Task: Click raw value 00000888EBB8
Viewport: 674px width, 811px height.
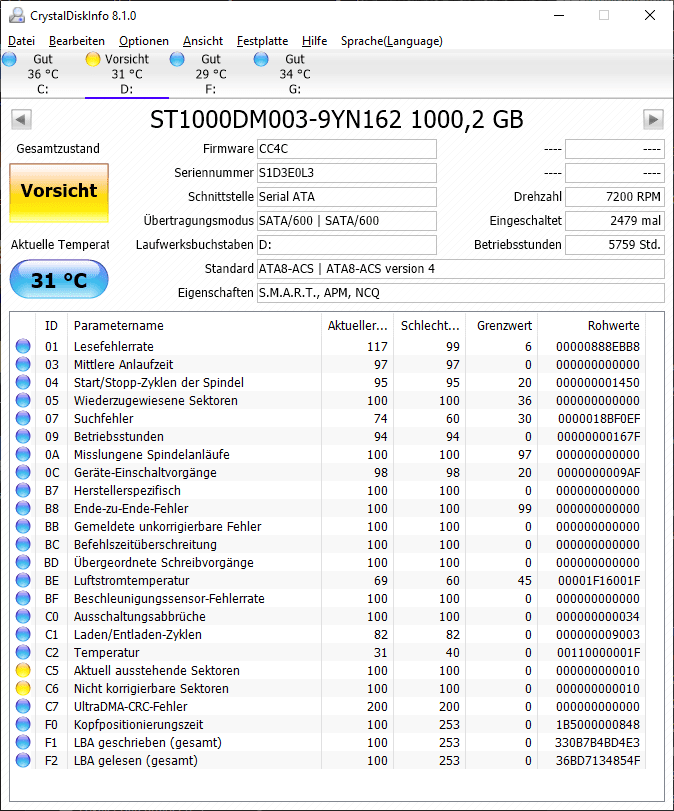Action: click(x=598, y=347)
